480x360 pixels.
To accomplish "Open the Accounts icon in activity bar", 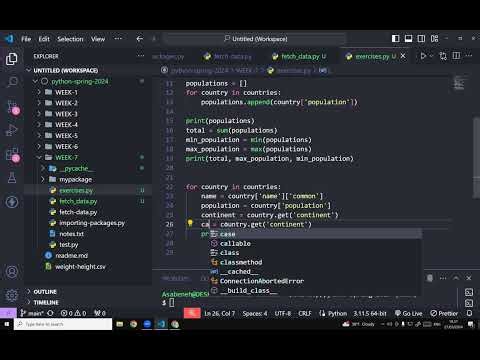I will coord(12,272).
